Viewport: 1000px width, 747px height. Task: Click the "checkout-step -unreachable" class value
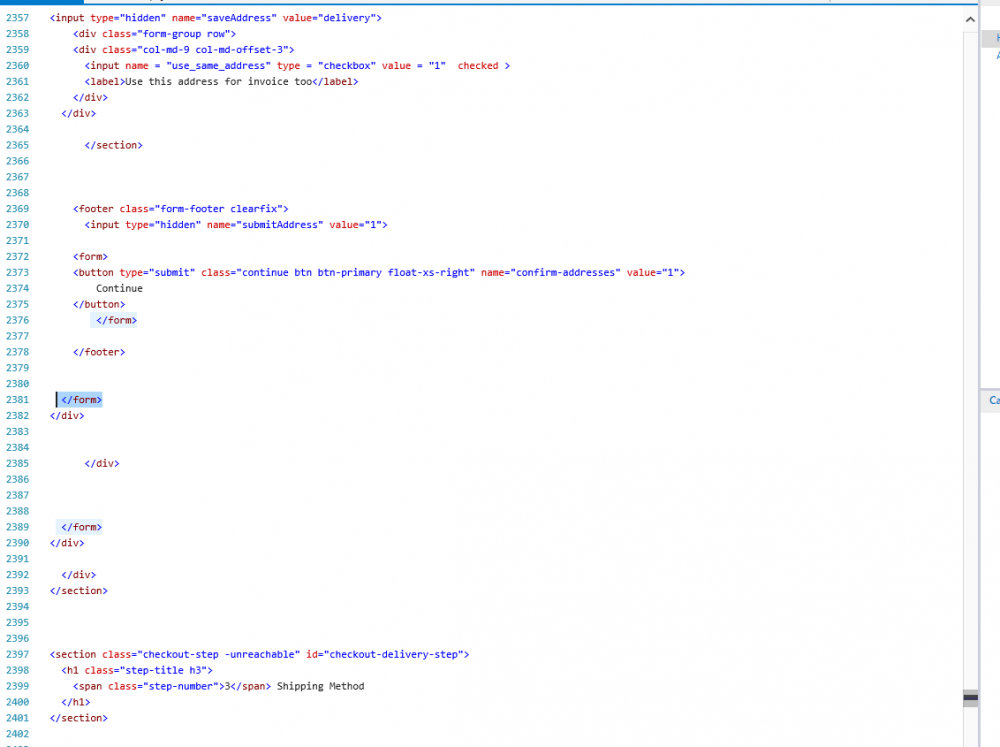tap(219, 655)
